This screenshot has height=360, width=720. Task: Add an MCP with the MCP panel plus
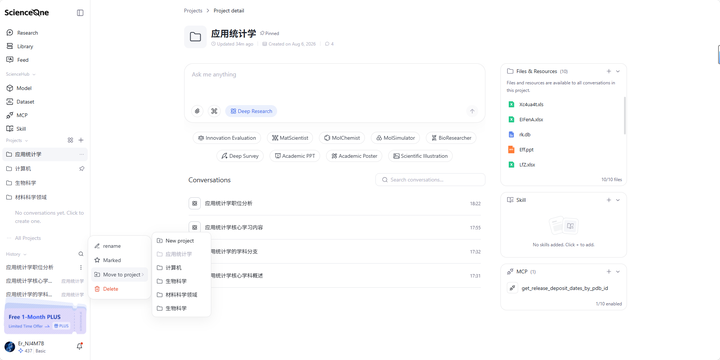[609, 271]
